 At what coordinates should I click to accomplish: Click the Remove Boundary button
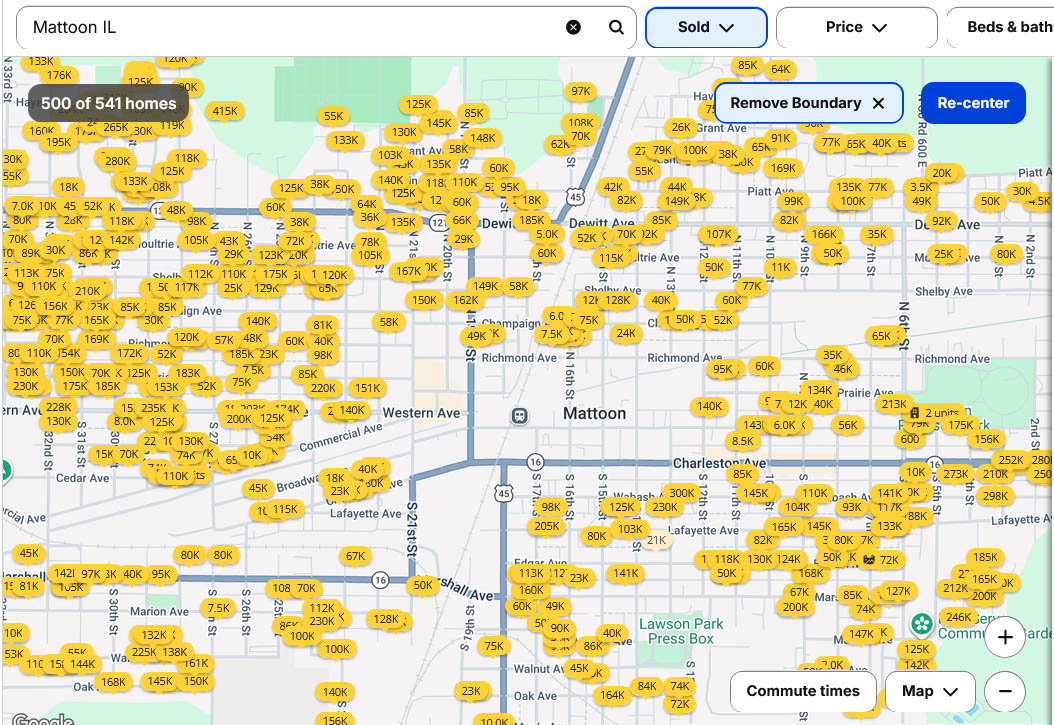(x=808, y=103)
